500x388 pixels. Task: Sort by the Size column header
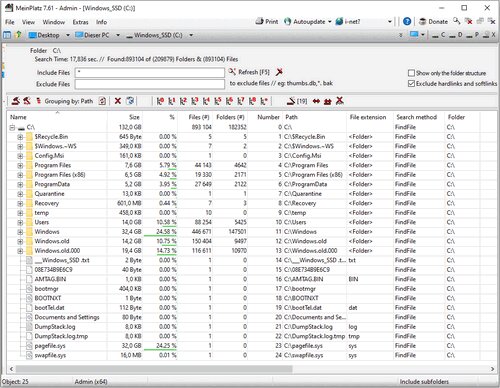(x=125, y=117)
